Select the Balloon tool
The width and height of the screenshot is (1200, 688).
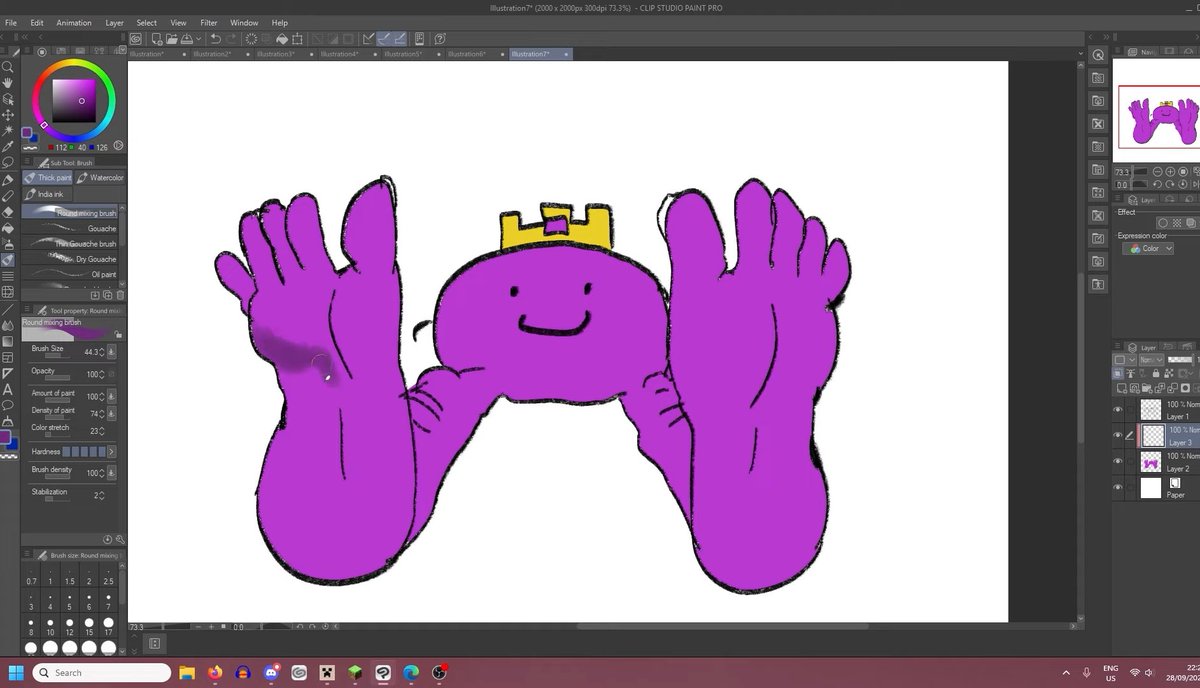click(x=7, y=405)
